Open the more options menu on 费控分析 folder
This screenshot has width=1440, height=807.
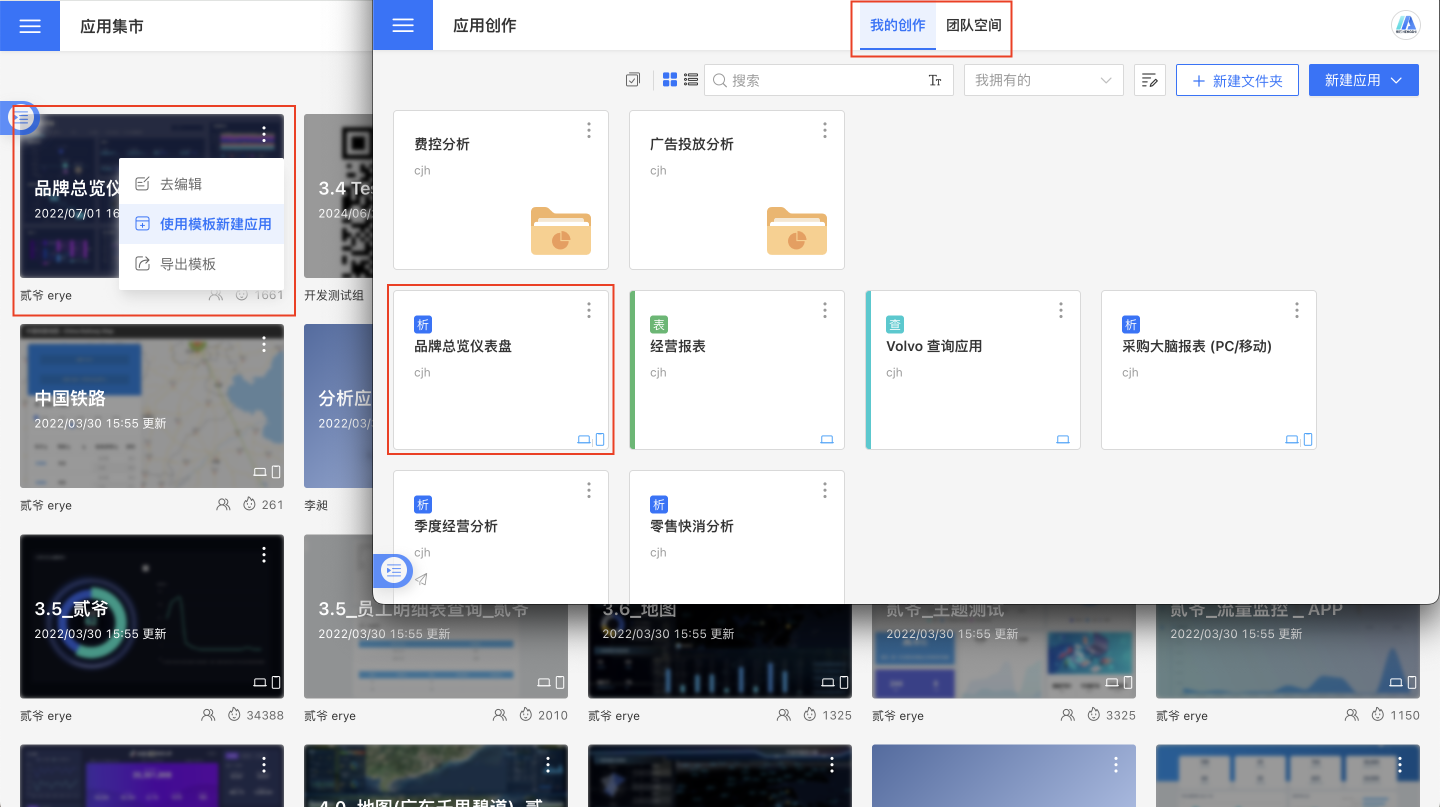(589, 130)
